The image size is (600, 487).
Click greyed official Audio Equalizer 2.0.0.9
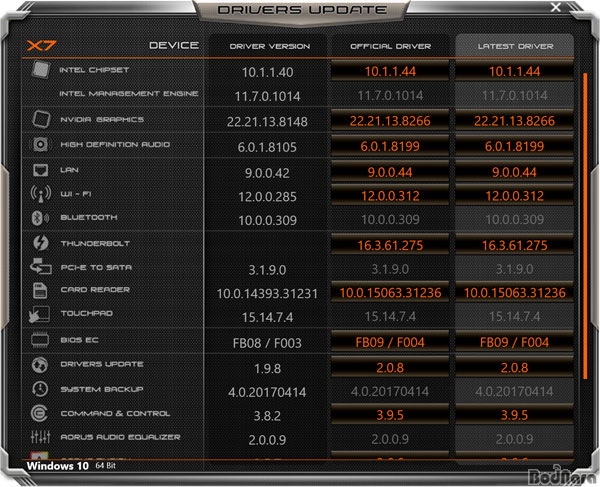point(390,439)
